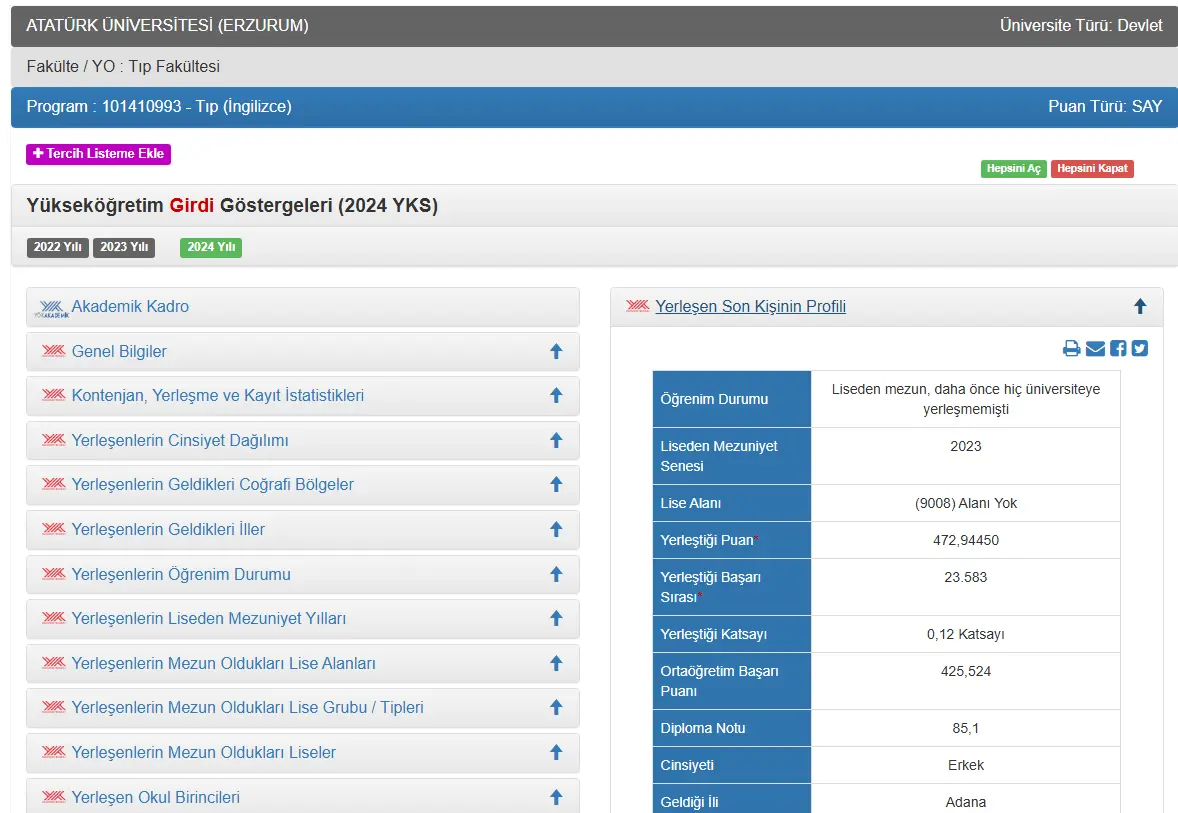Screen dimensions: 1178x813
Task: Click Yerleştiği Katsayı value 0,12 Katsayı
Action: tap(965, 634)
